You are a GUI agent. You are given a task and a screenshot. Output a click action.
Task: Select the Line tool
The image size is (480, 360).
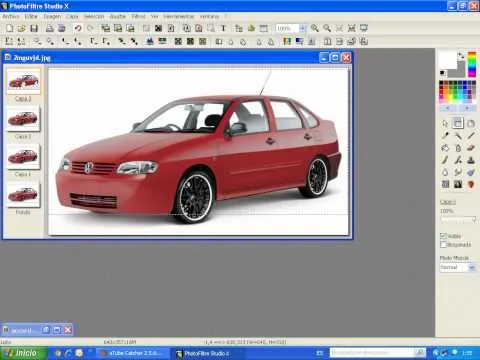pos(471,136)
